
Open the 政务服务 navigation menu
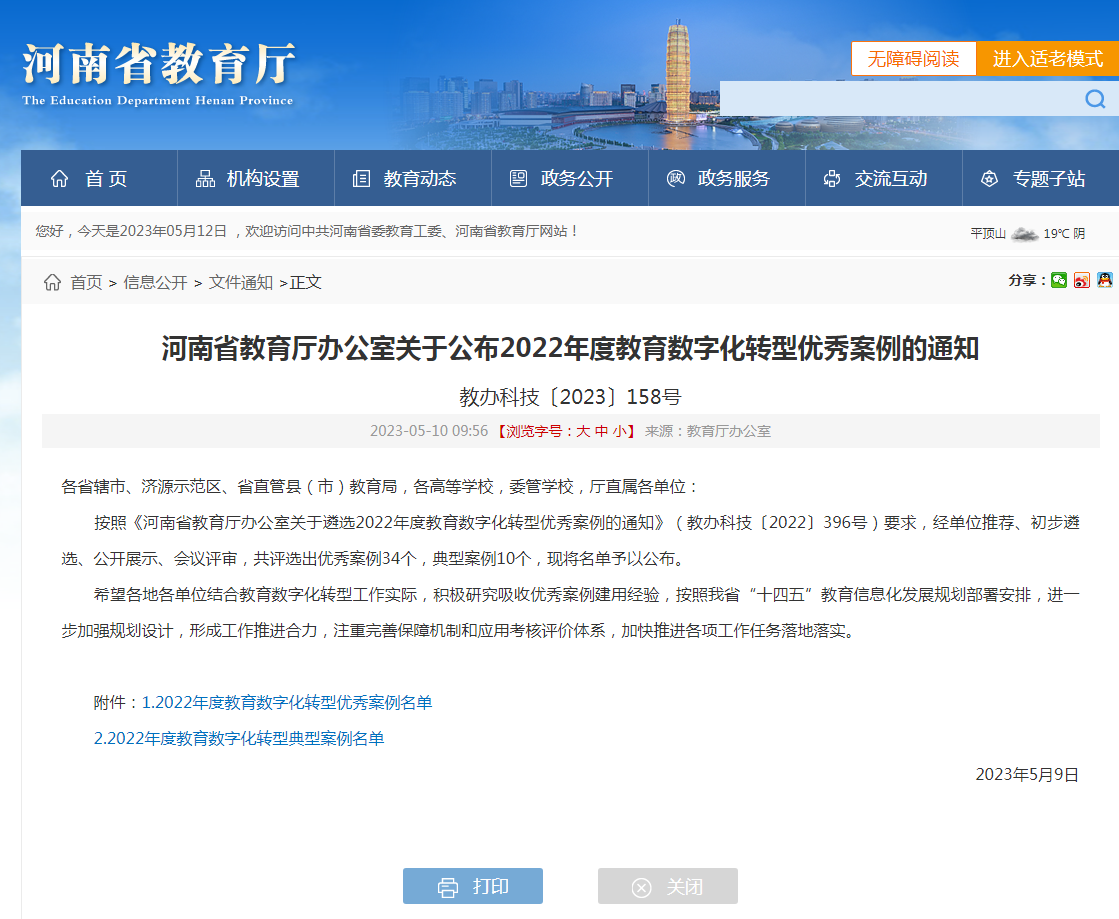tap(726, 178)
